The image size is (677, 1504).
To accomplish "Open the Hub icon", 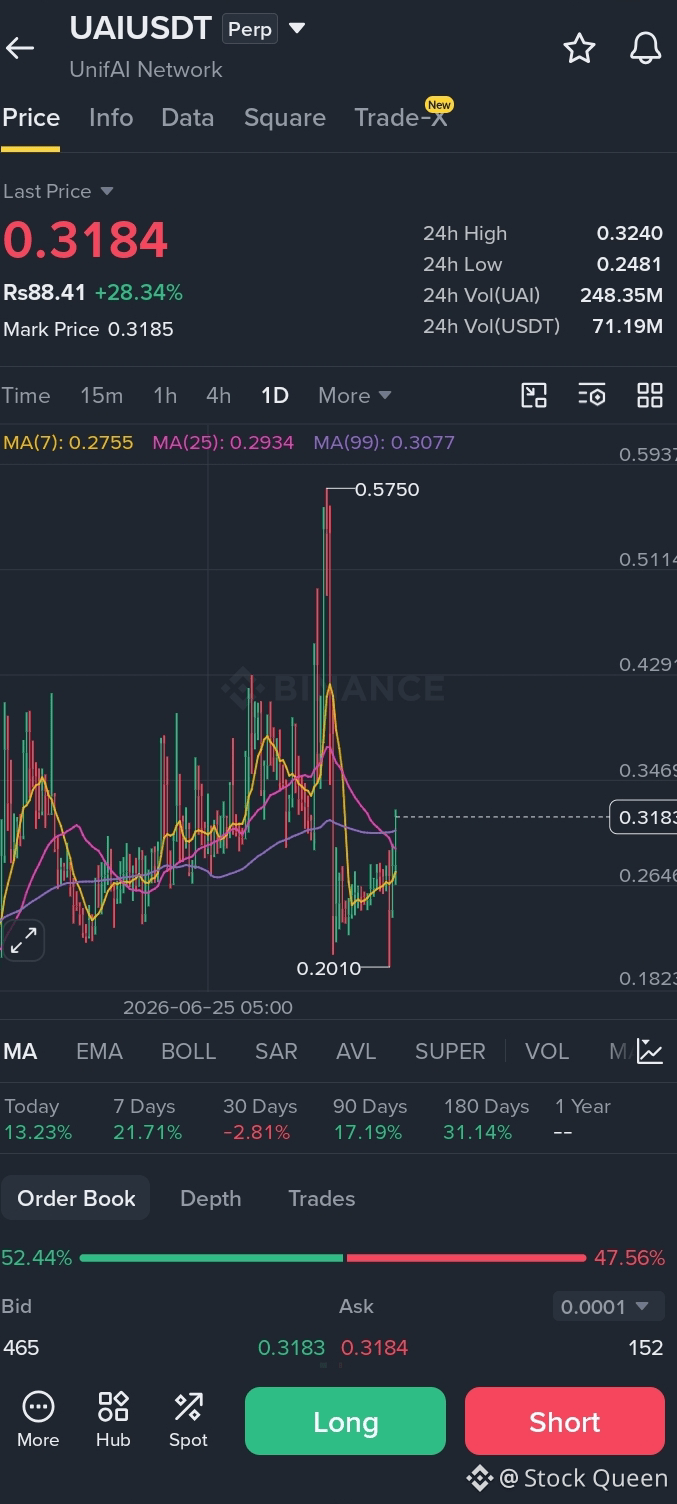I will (x=113, y=1419).
